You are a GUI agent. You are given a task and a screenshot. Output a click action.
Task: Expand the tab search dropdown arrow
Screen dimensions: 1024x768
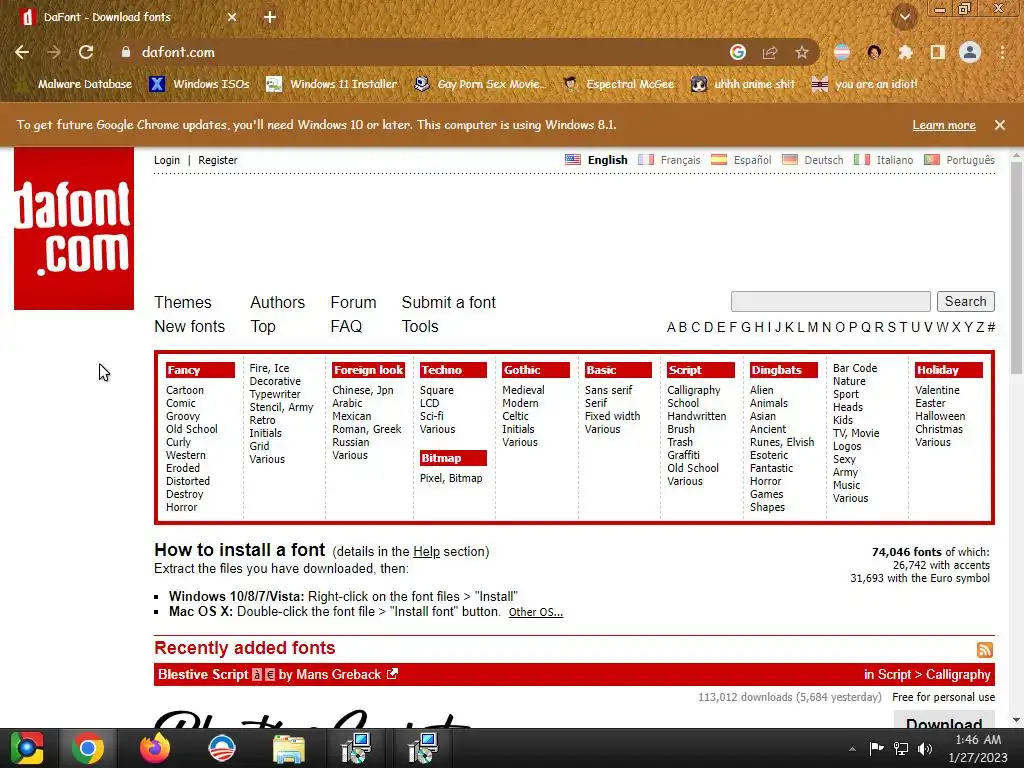[905, 17]
